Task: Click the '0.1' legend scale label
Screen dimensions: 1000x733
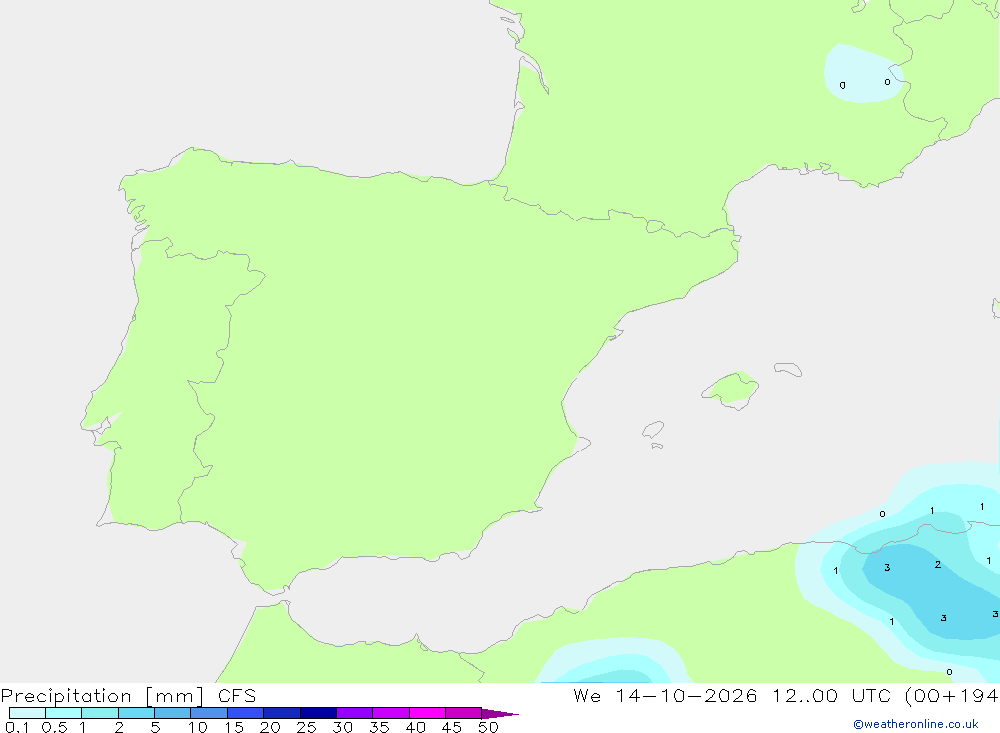Action: click(17, 727)
